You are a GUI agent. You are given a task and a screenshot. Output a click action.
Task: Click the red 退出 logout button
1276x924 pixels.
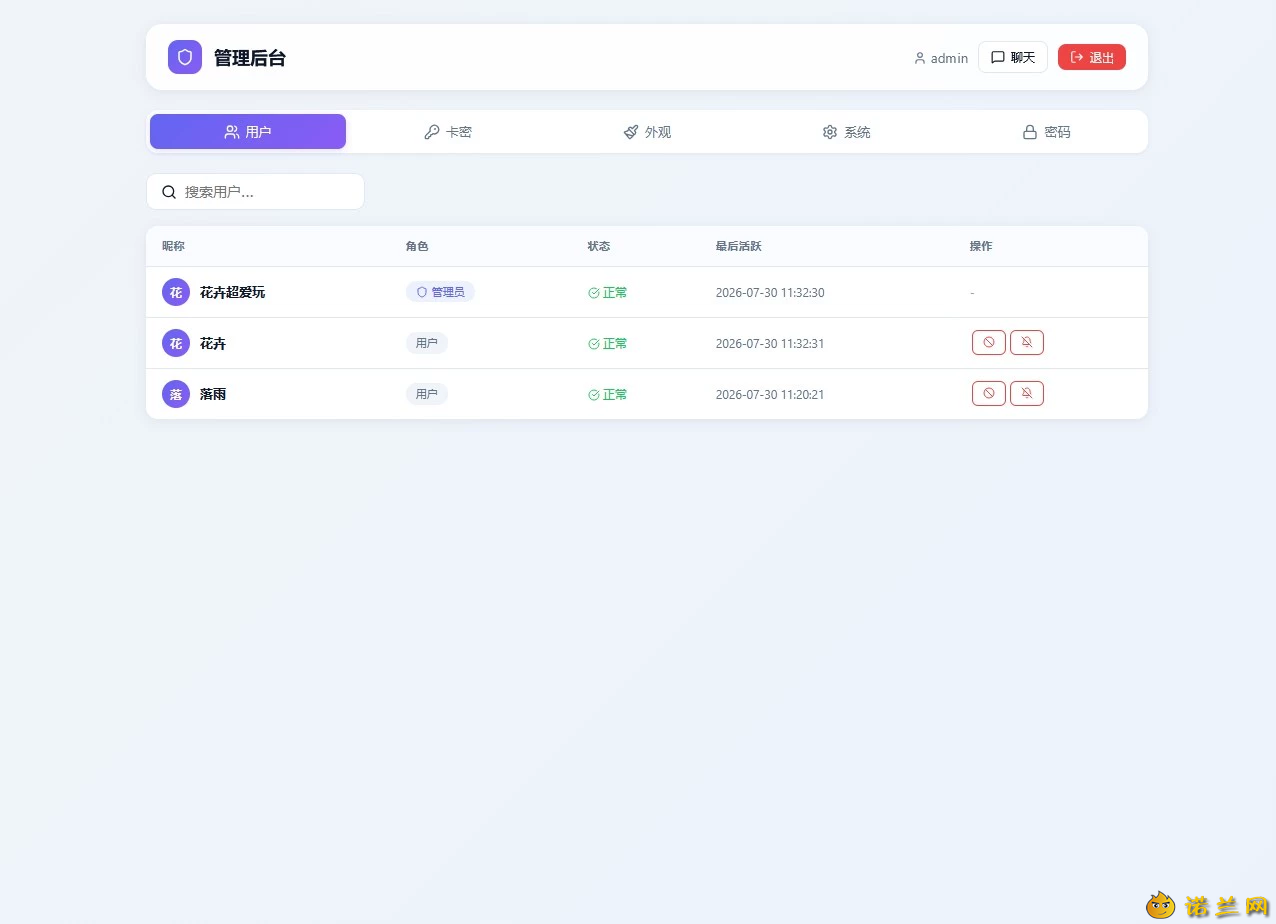point(1092,57)
